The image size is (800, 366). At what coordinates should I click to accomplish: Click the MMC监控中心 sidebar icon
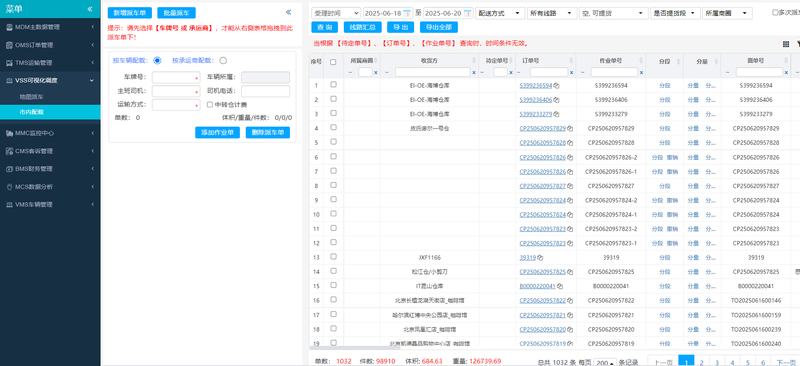click(x=9, y=133)
